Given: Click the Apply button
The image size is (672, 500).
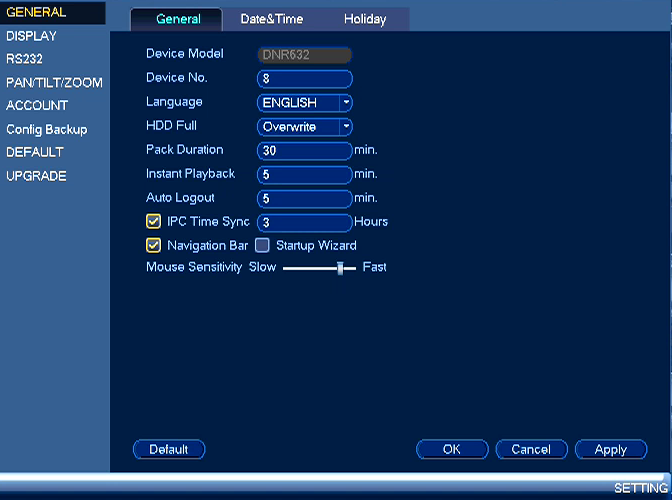Looking at the screenshot, I should pyautogui.click(x=611, y=449).
